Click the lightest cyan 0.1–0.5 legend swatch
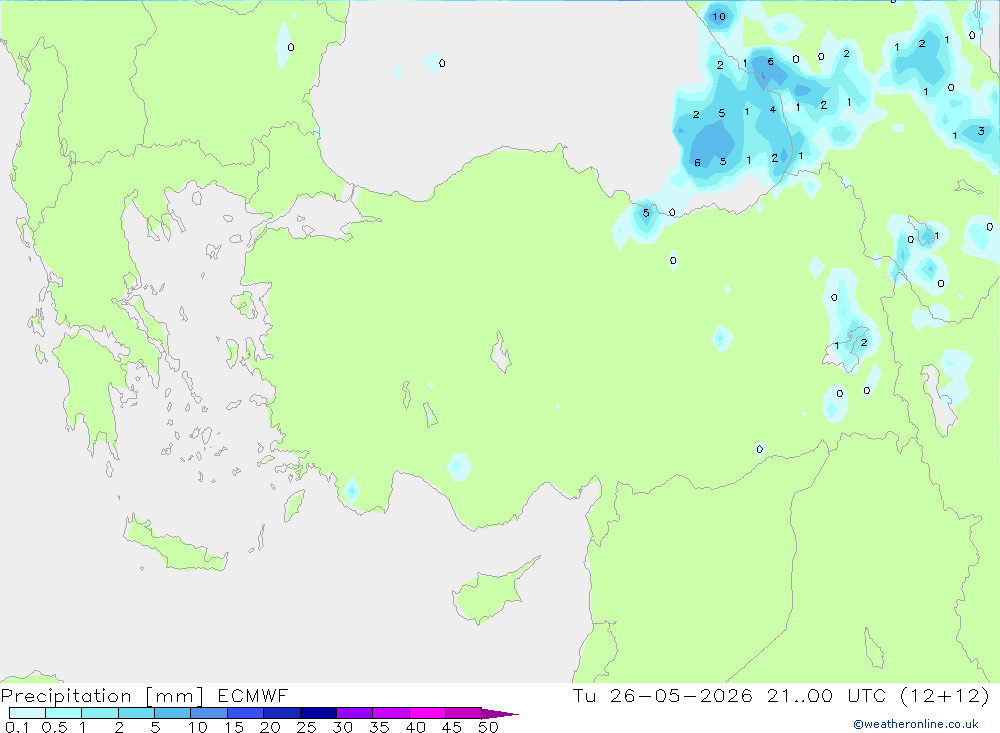This screenshot has width=1000, height=733. click(x=27, y=713)
